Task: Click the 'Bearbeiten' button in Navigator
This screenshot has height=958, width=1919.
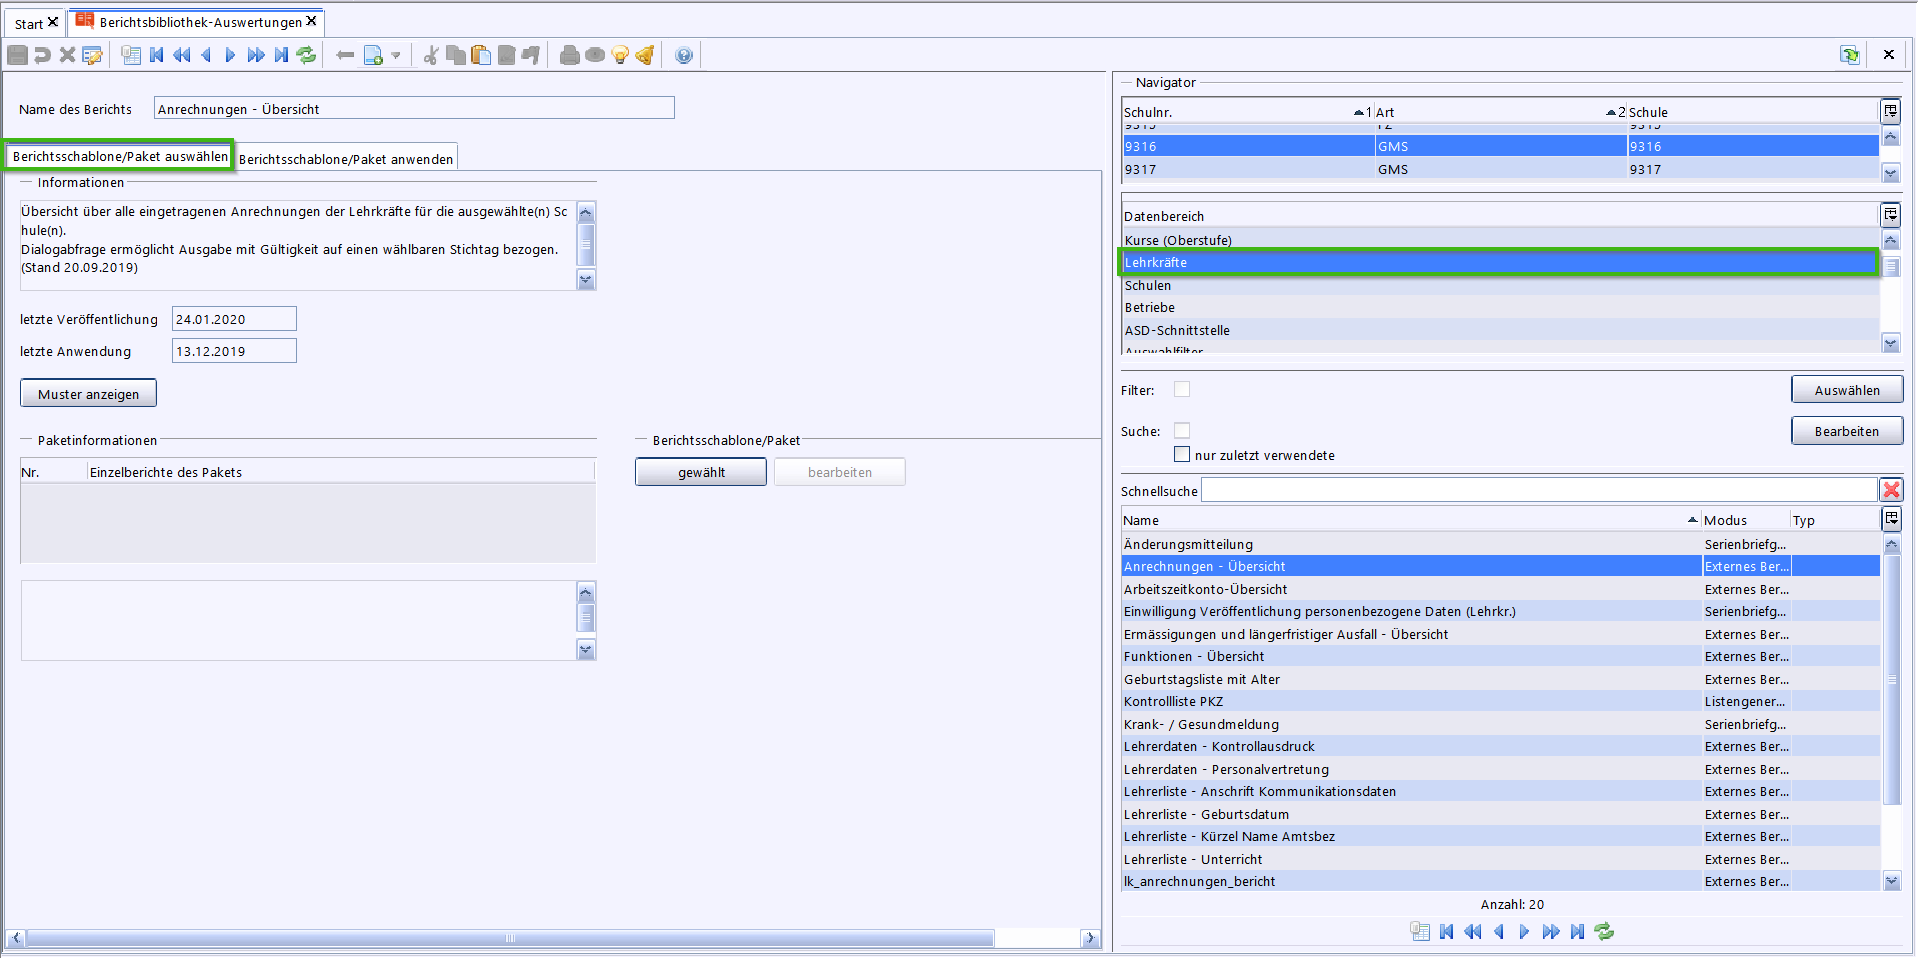Action: pyautogui.click(x=1846, y=431)
